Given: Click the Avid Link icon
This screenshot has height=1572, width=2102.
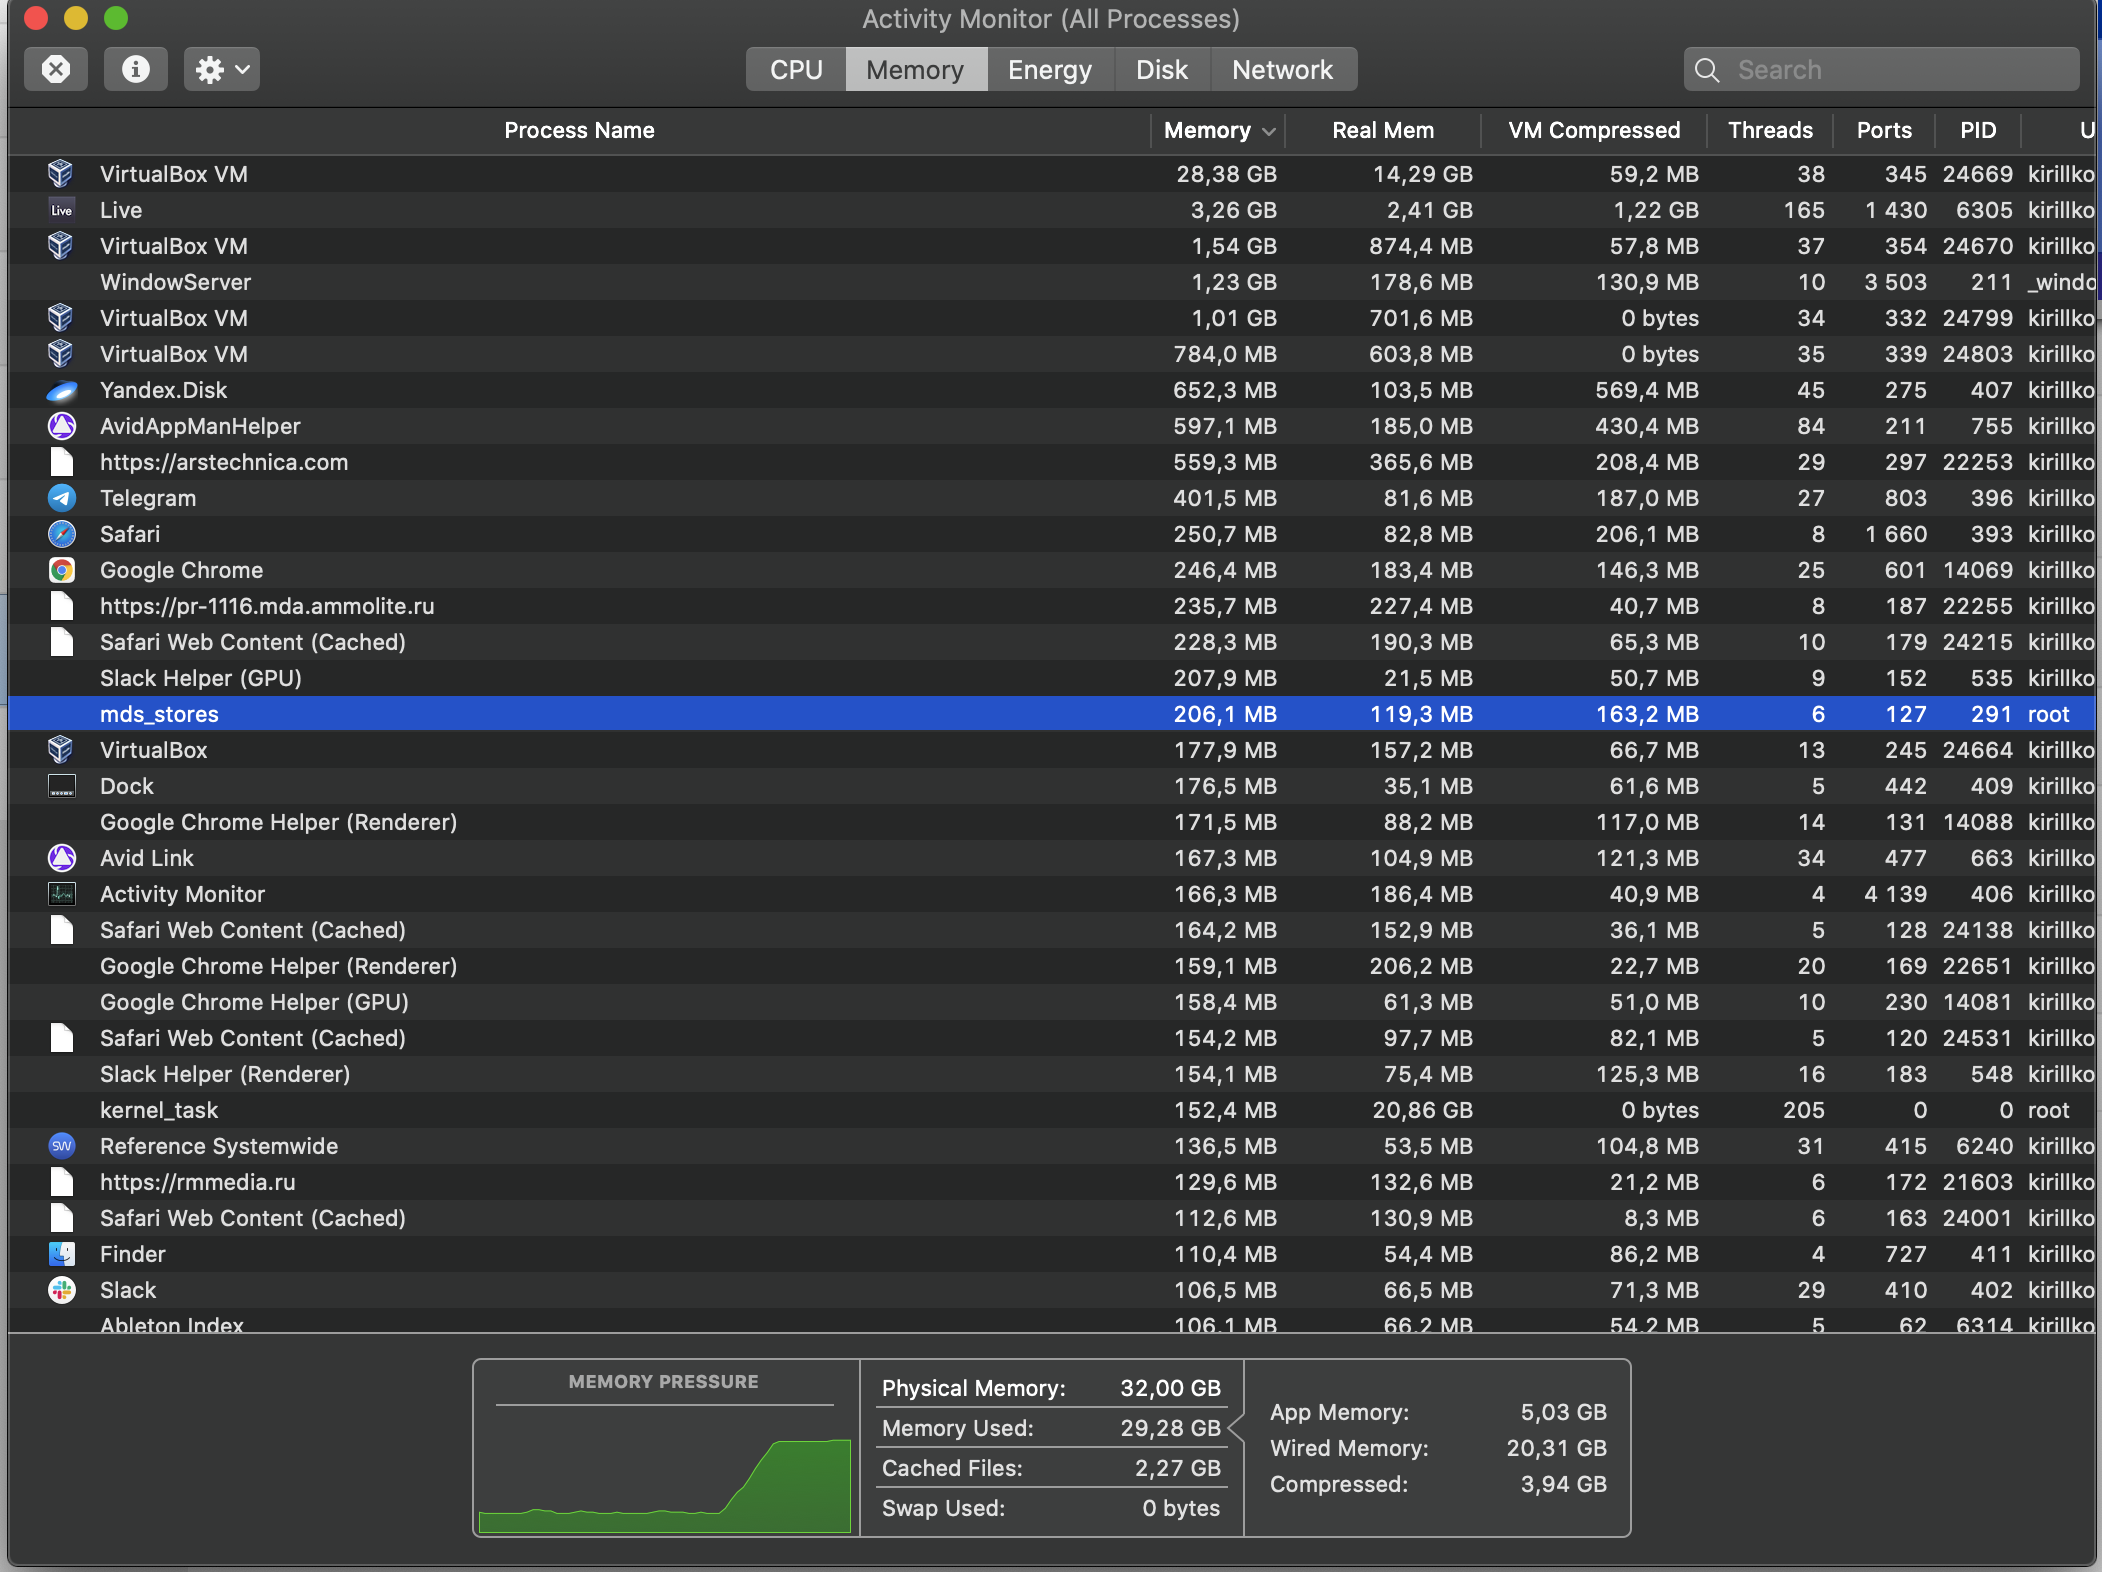Looking at the screenshot, I should click(x=61, y=858).
